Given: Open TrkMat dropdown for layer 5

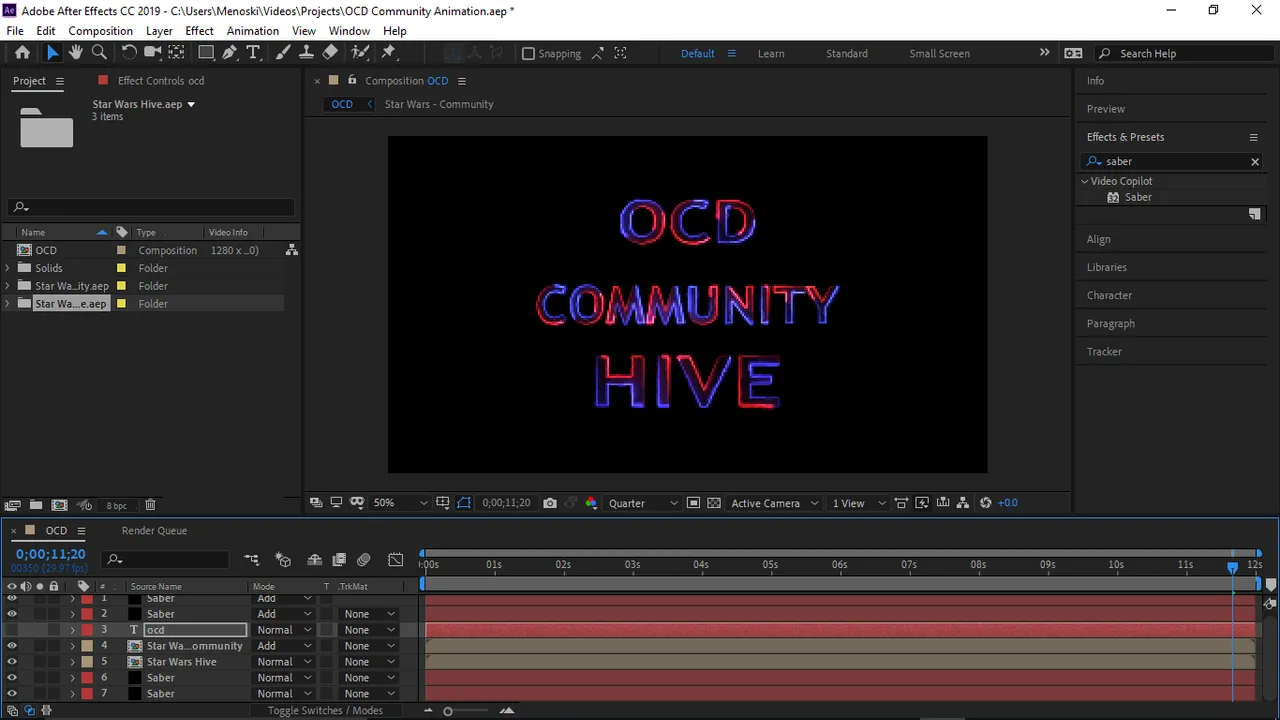Looking at the screenshot, I should pyautogui.click(x=369, y=662).
